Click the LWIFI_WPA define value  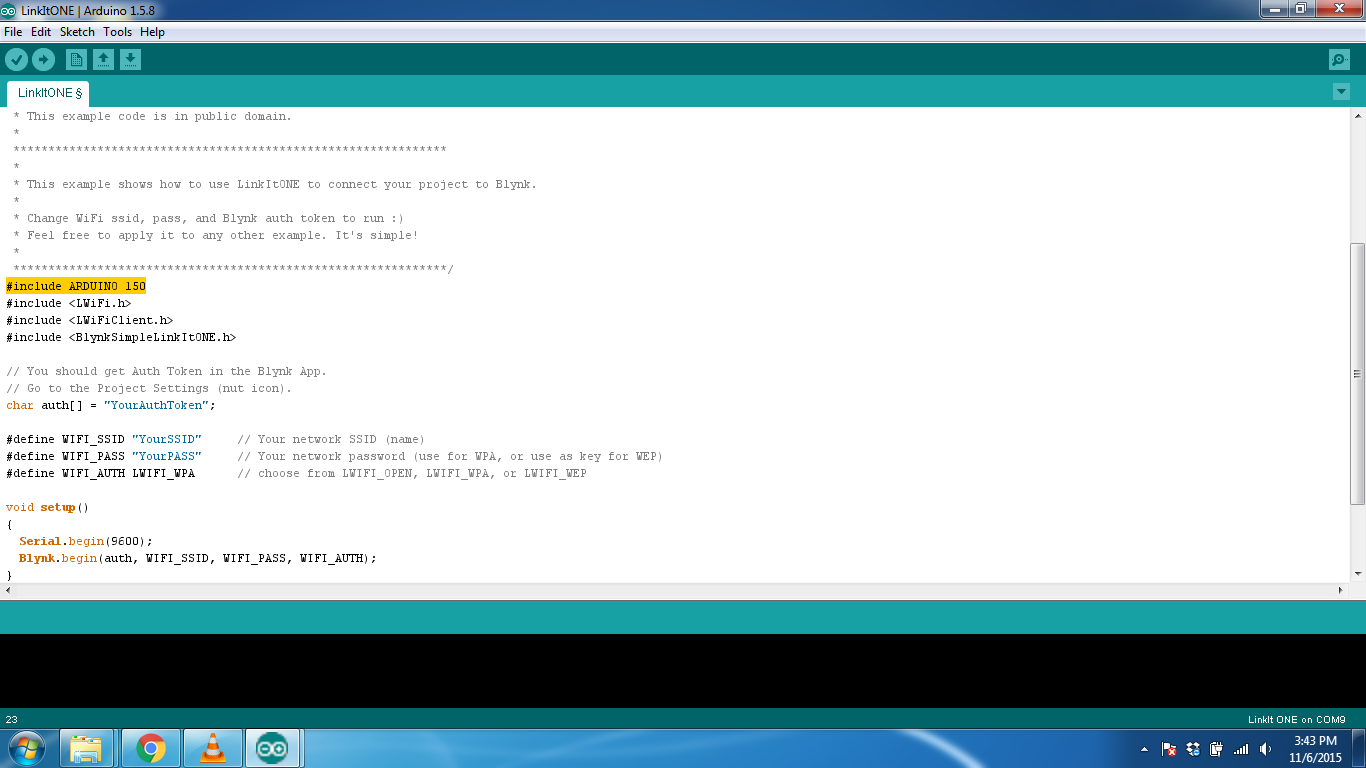coord(163,473)
